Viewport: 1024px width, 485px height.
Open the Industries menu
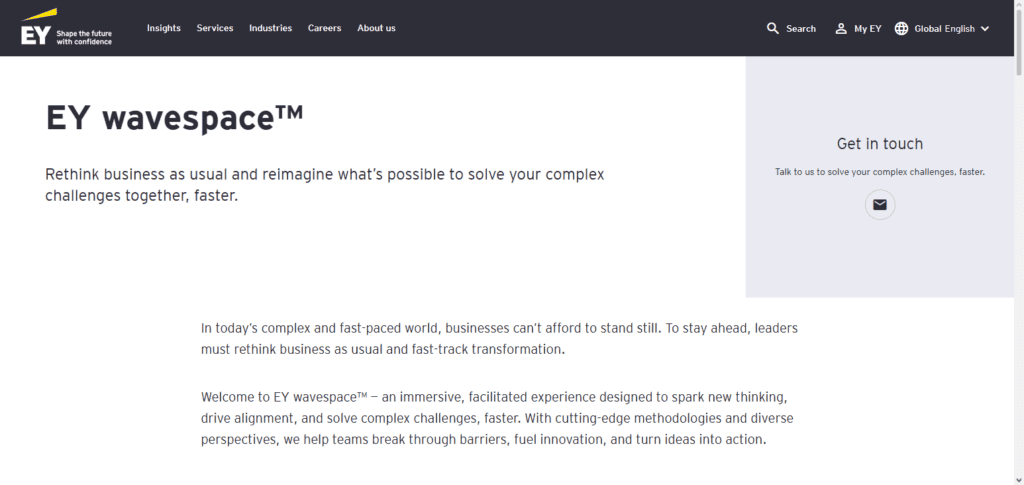270,28
